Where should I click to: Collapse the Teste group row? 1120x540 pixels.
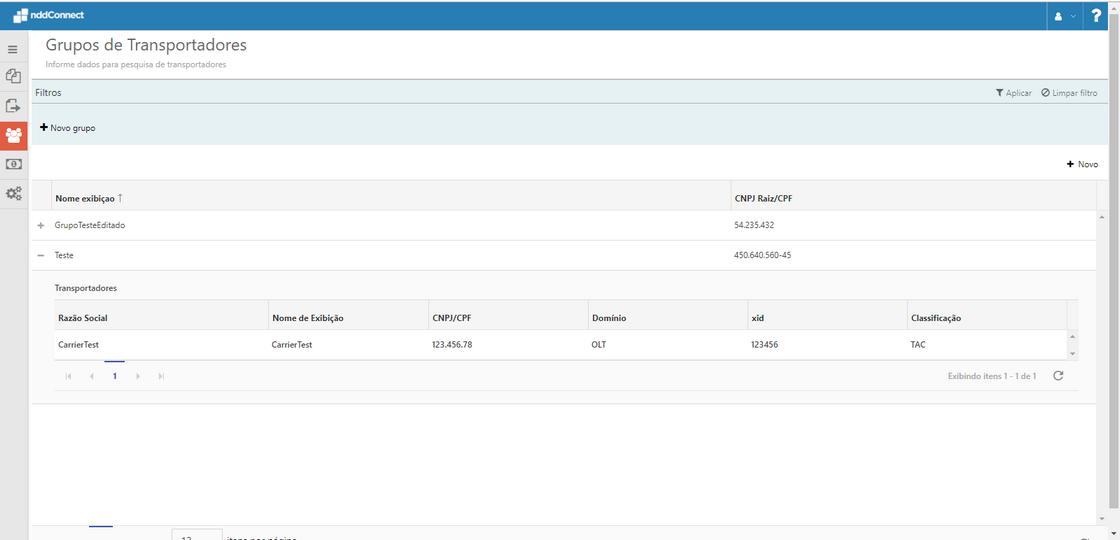[x=41, y=256]
